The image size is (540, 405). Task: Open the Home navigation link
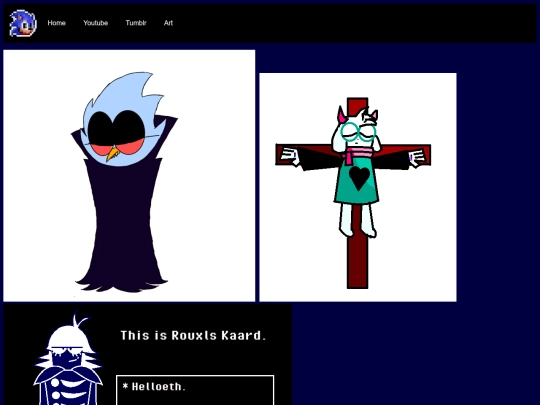(56, 23)
